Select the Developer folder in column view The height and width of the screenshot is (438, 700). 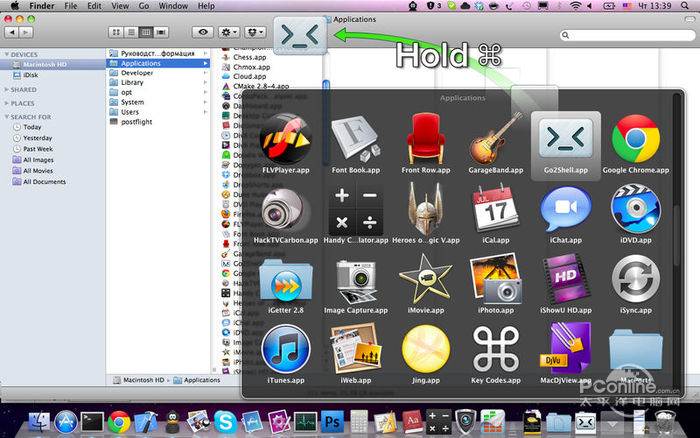click(138, 73)
